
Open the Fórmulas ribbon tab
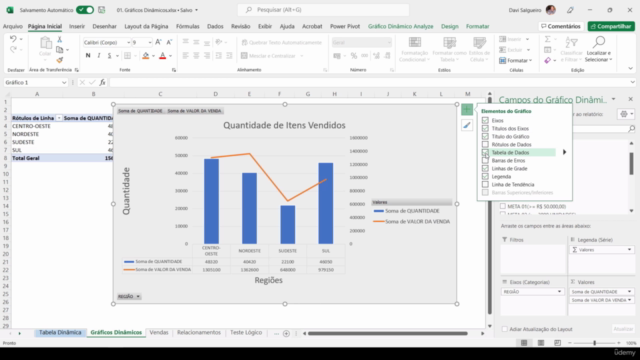188,26
